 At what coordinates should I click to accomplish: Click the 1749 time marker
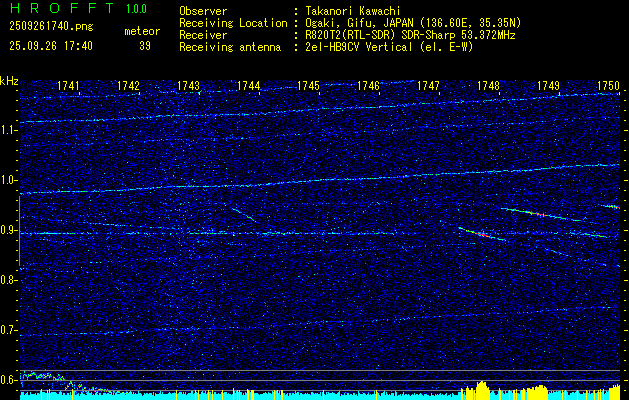tap(548, 85)
